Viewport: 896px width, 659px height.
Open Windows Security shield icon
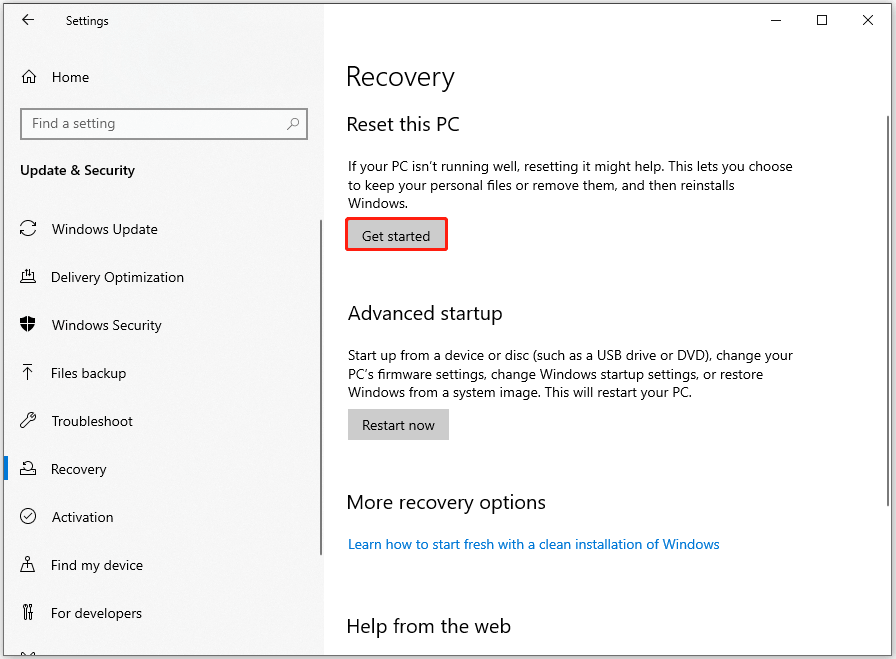[29, 325]
